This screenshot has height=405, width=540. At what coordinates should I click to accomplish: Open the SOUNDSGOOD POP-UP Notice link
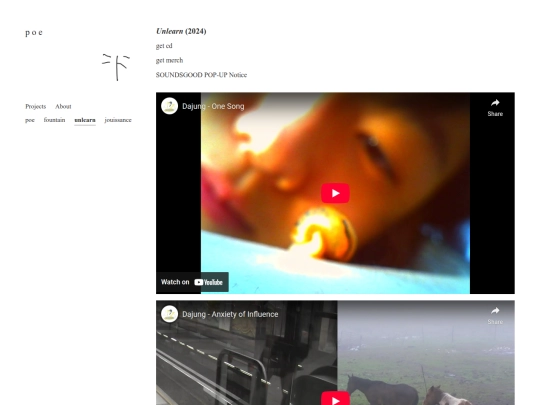point(201,75)
